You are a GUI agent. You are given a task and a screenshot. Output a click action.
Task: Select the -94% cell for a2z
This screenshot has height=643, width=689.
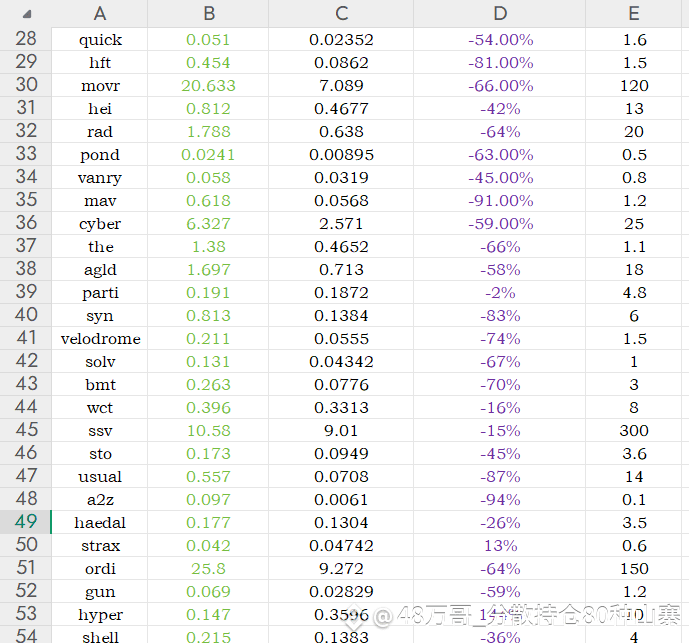click(500, 499)
